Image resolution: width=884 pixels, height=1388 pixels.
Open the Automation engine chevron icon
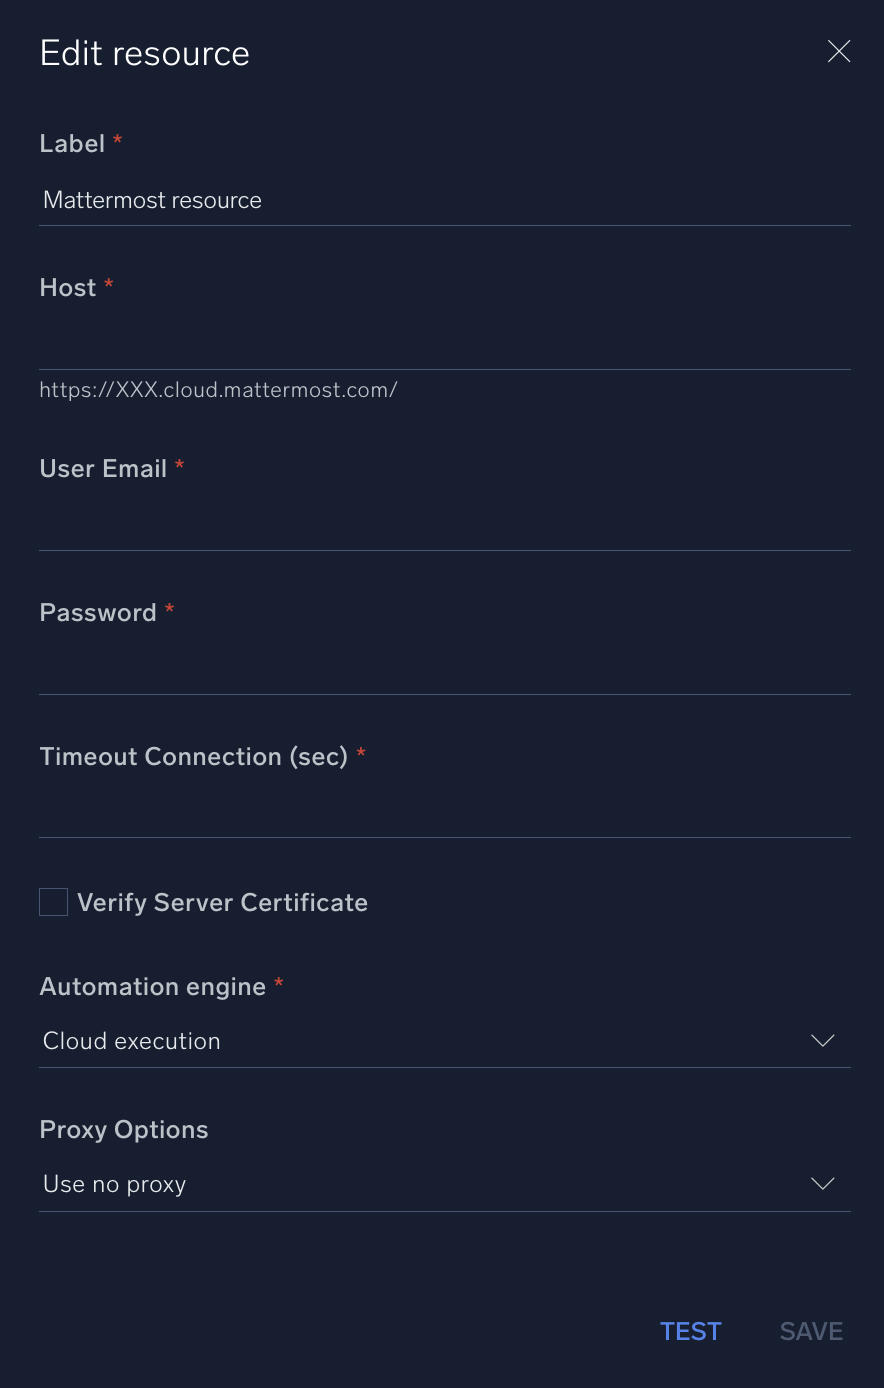coord(822,1040)
